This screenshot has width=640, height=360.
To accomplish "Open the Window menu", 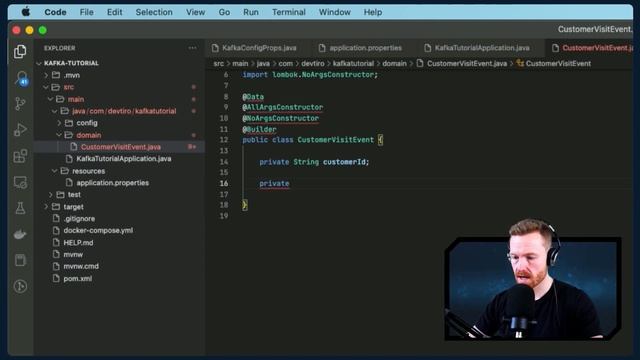I will [x=335, y=12].
